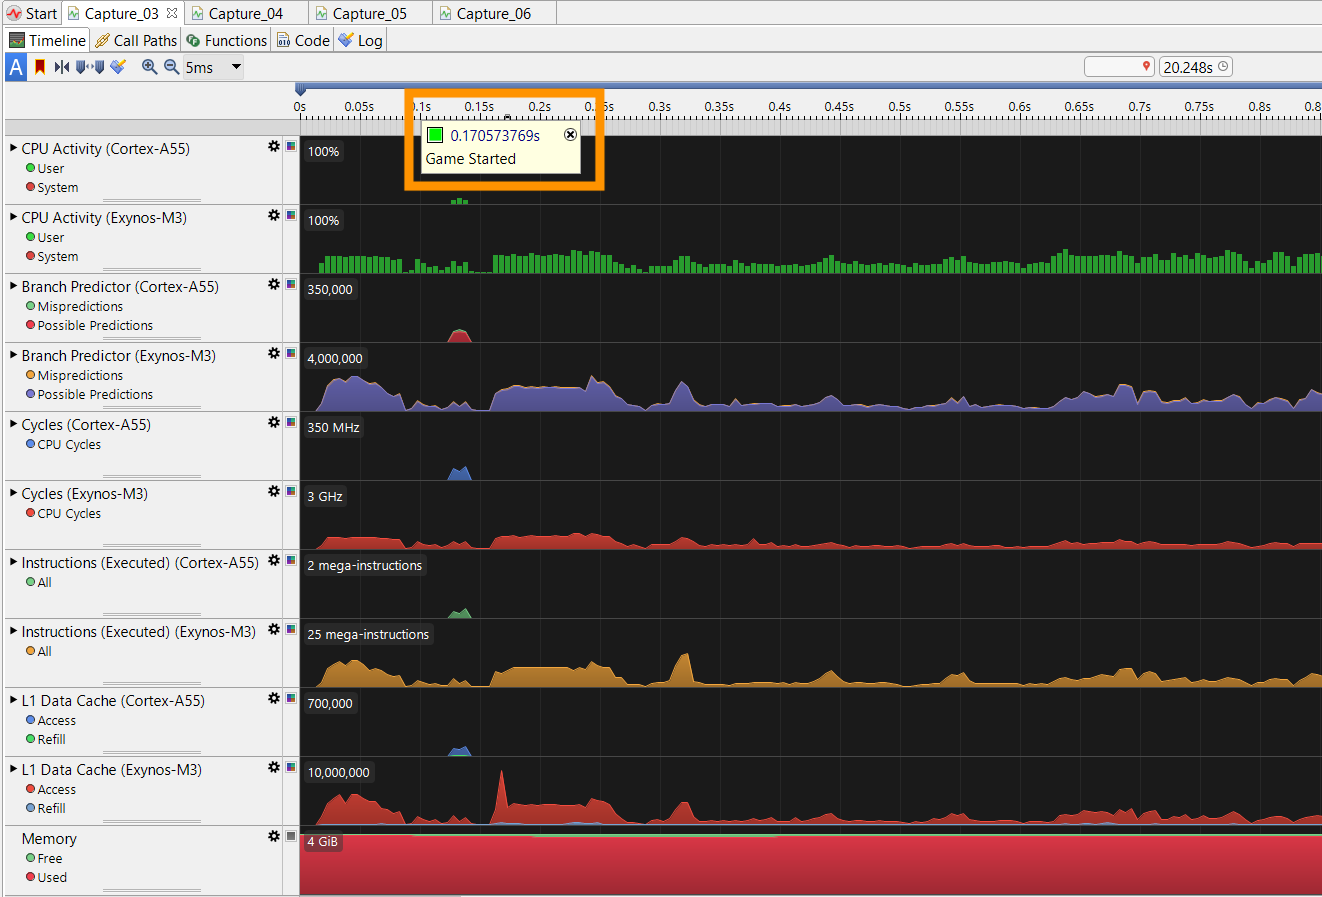Open the Log view
The width and height of the screenshot is (1322, 897).
(x=360, y=40)
